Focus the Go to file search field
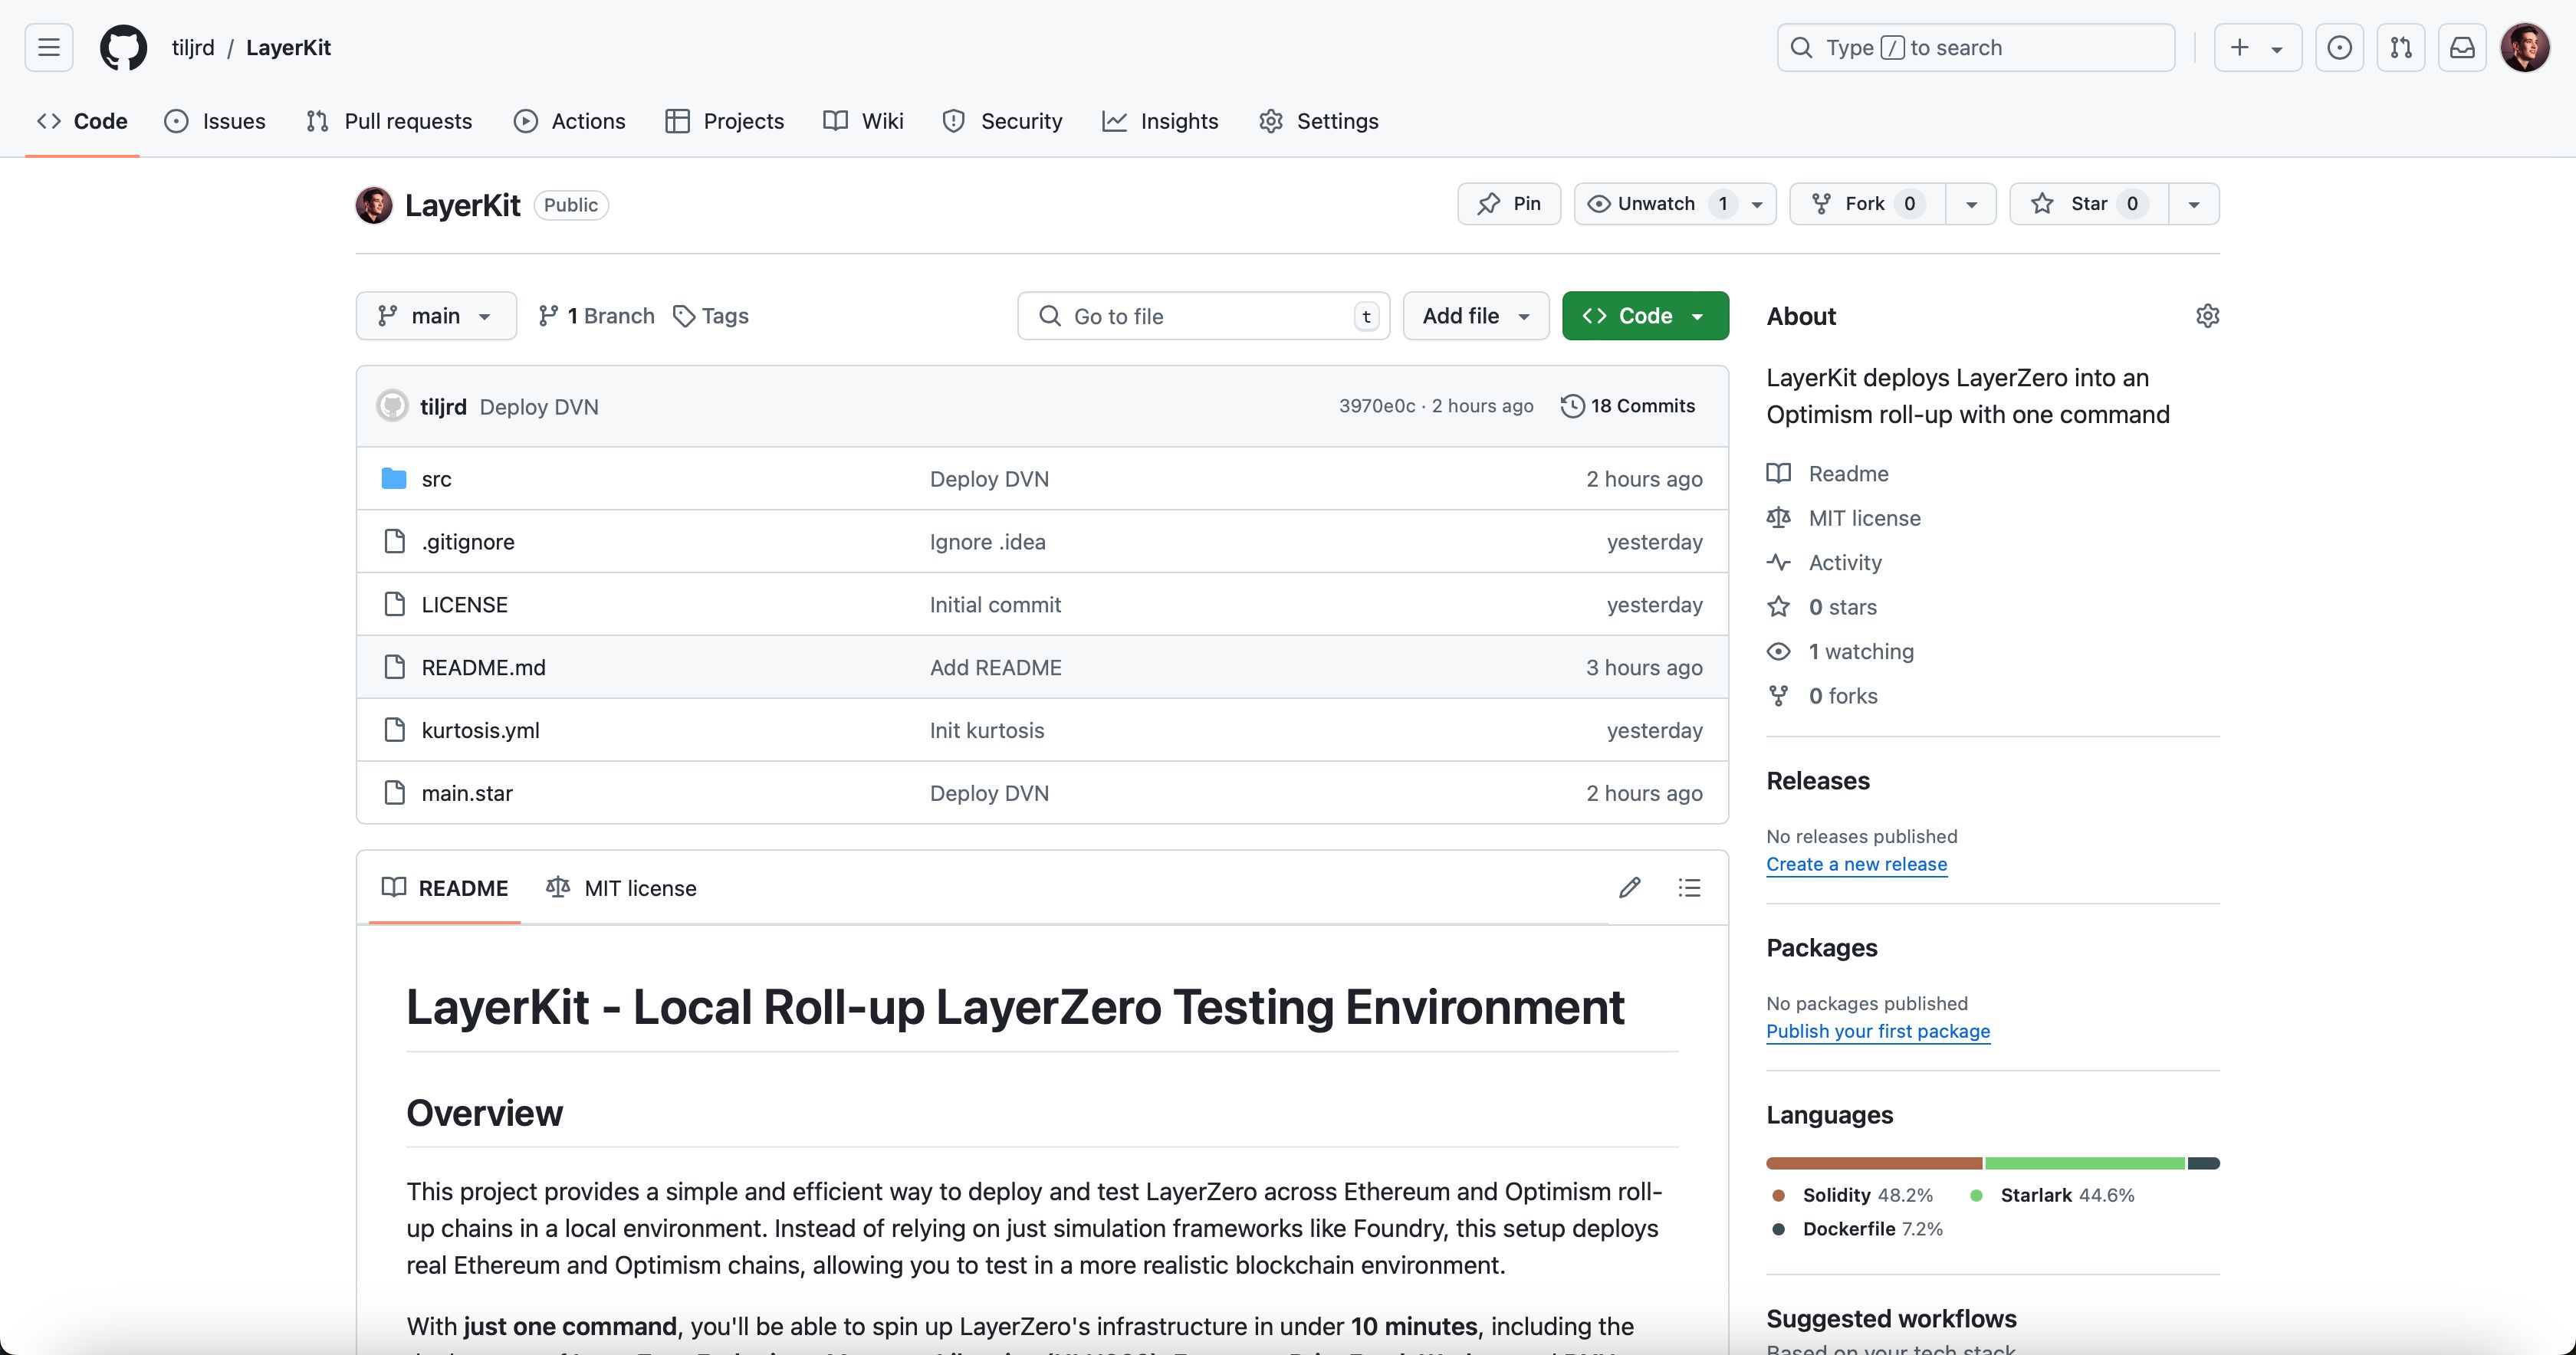2576x1355 pixels. coord(1203,316)
